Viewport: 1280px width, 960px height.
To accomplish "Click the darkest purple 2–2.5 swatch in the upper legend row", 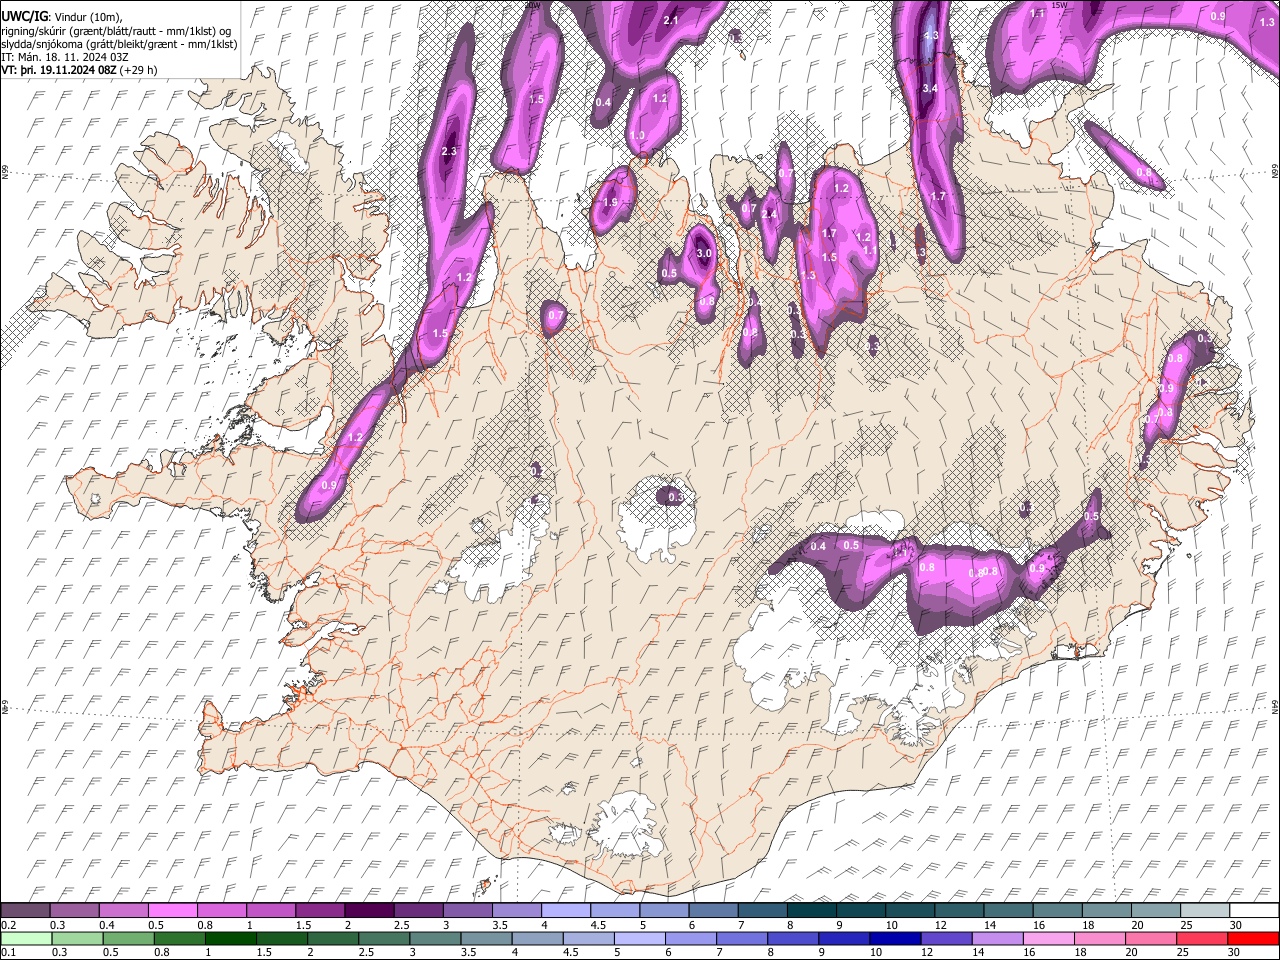I will [370, 911].
